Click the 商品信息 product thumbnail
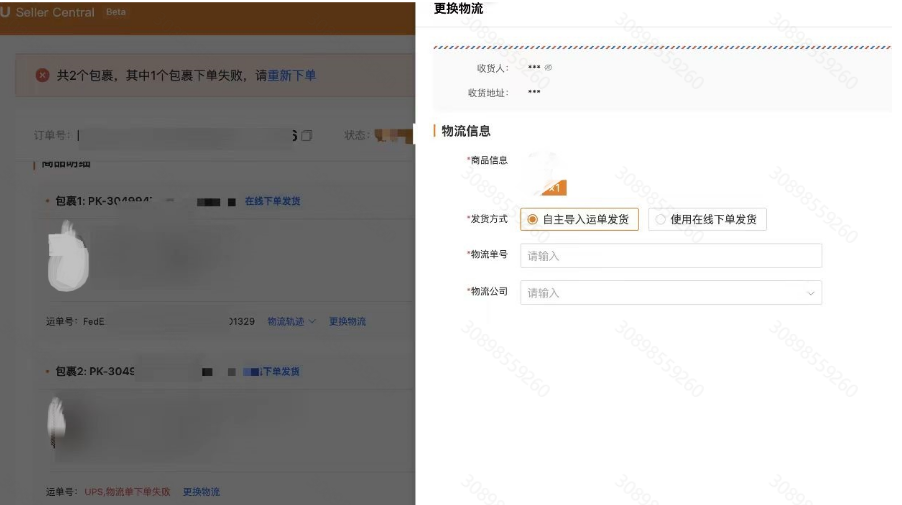The image size is (902, 505). 546,172
